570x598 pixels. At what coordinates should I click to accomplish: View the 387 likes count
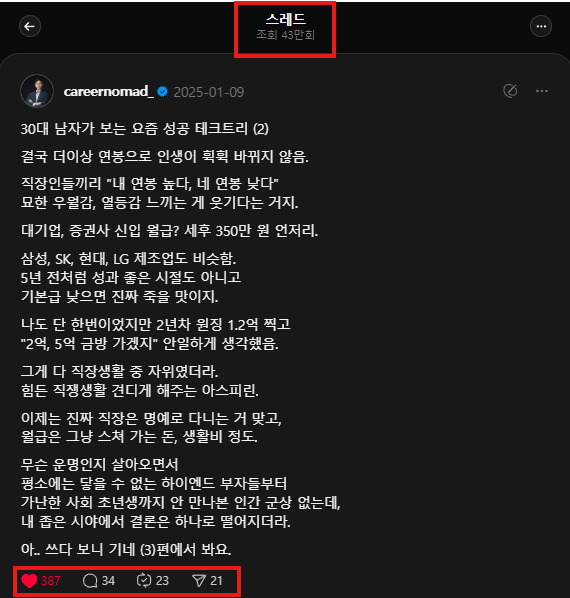point(51,581)
